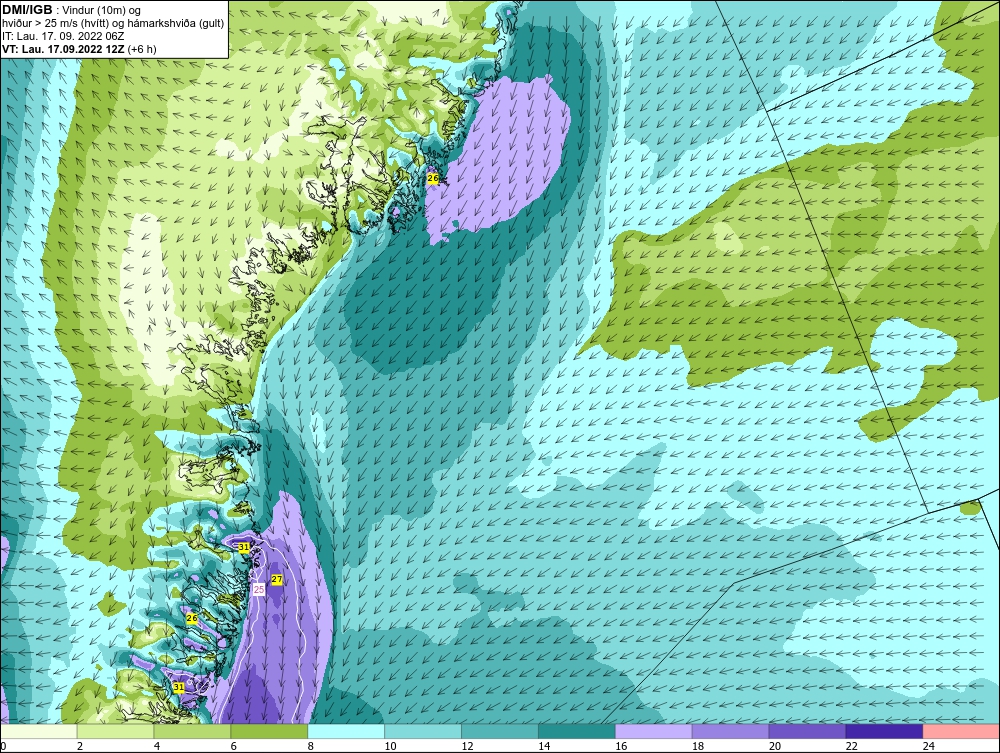Click the 0–2 m/s pale yellow legend swatch
The height and width of the screenshot is (753, 1000).
[39, 731]
